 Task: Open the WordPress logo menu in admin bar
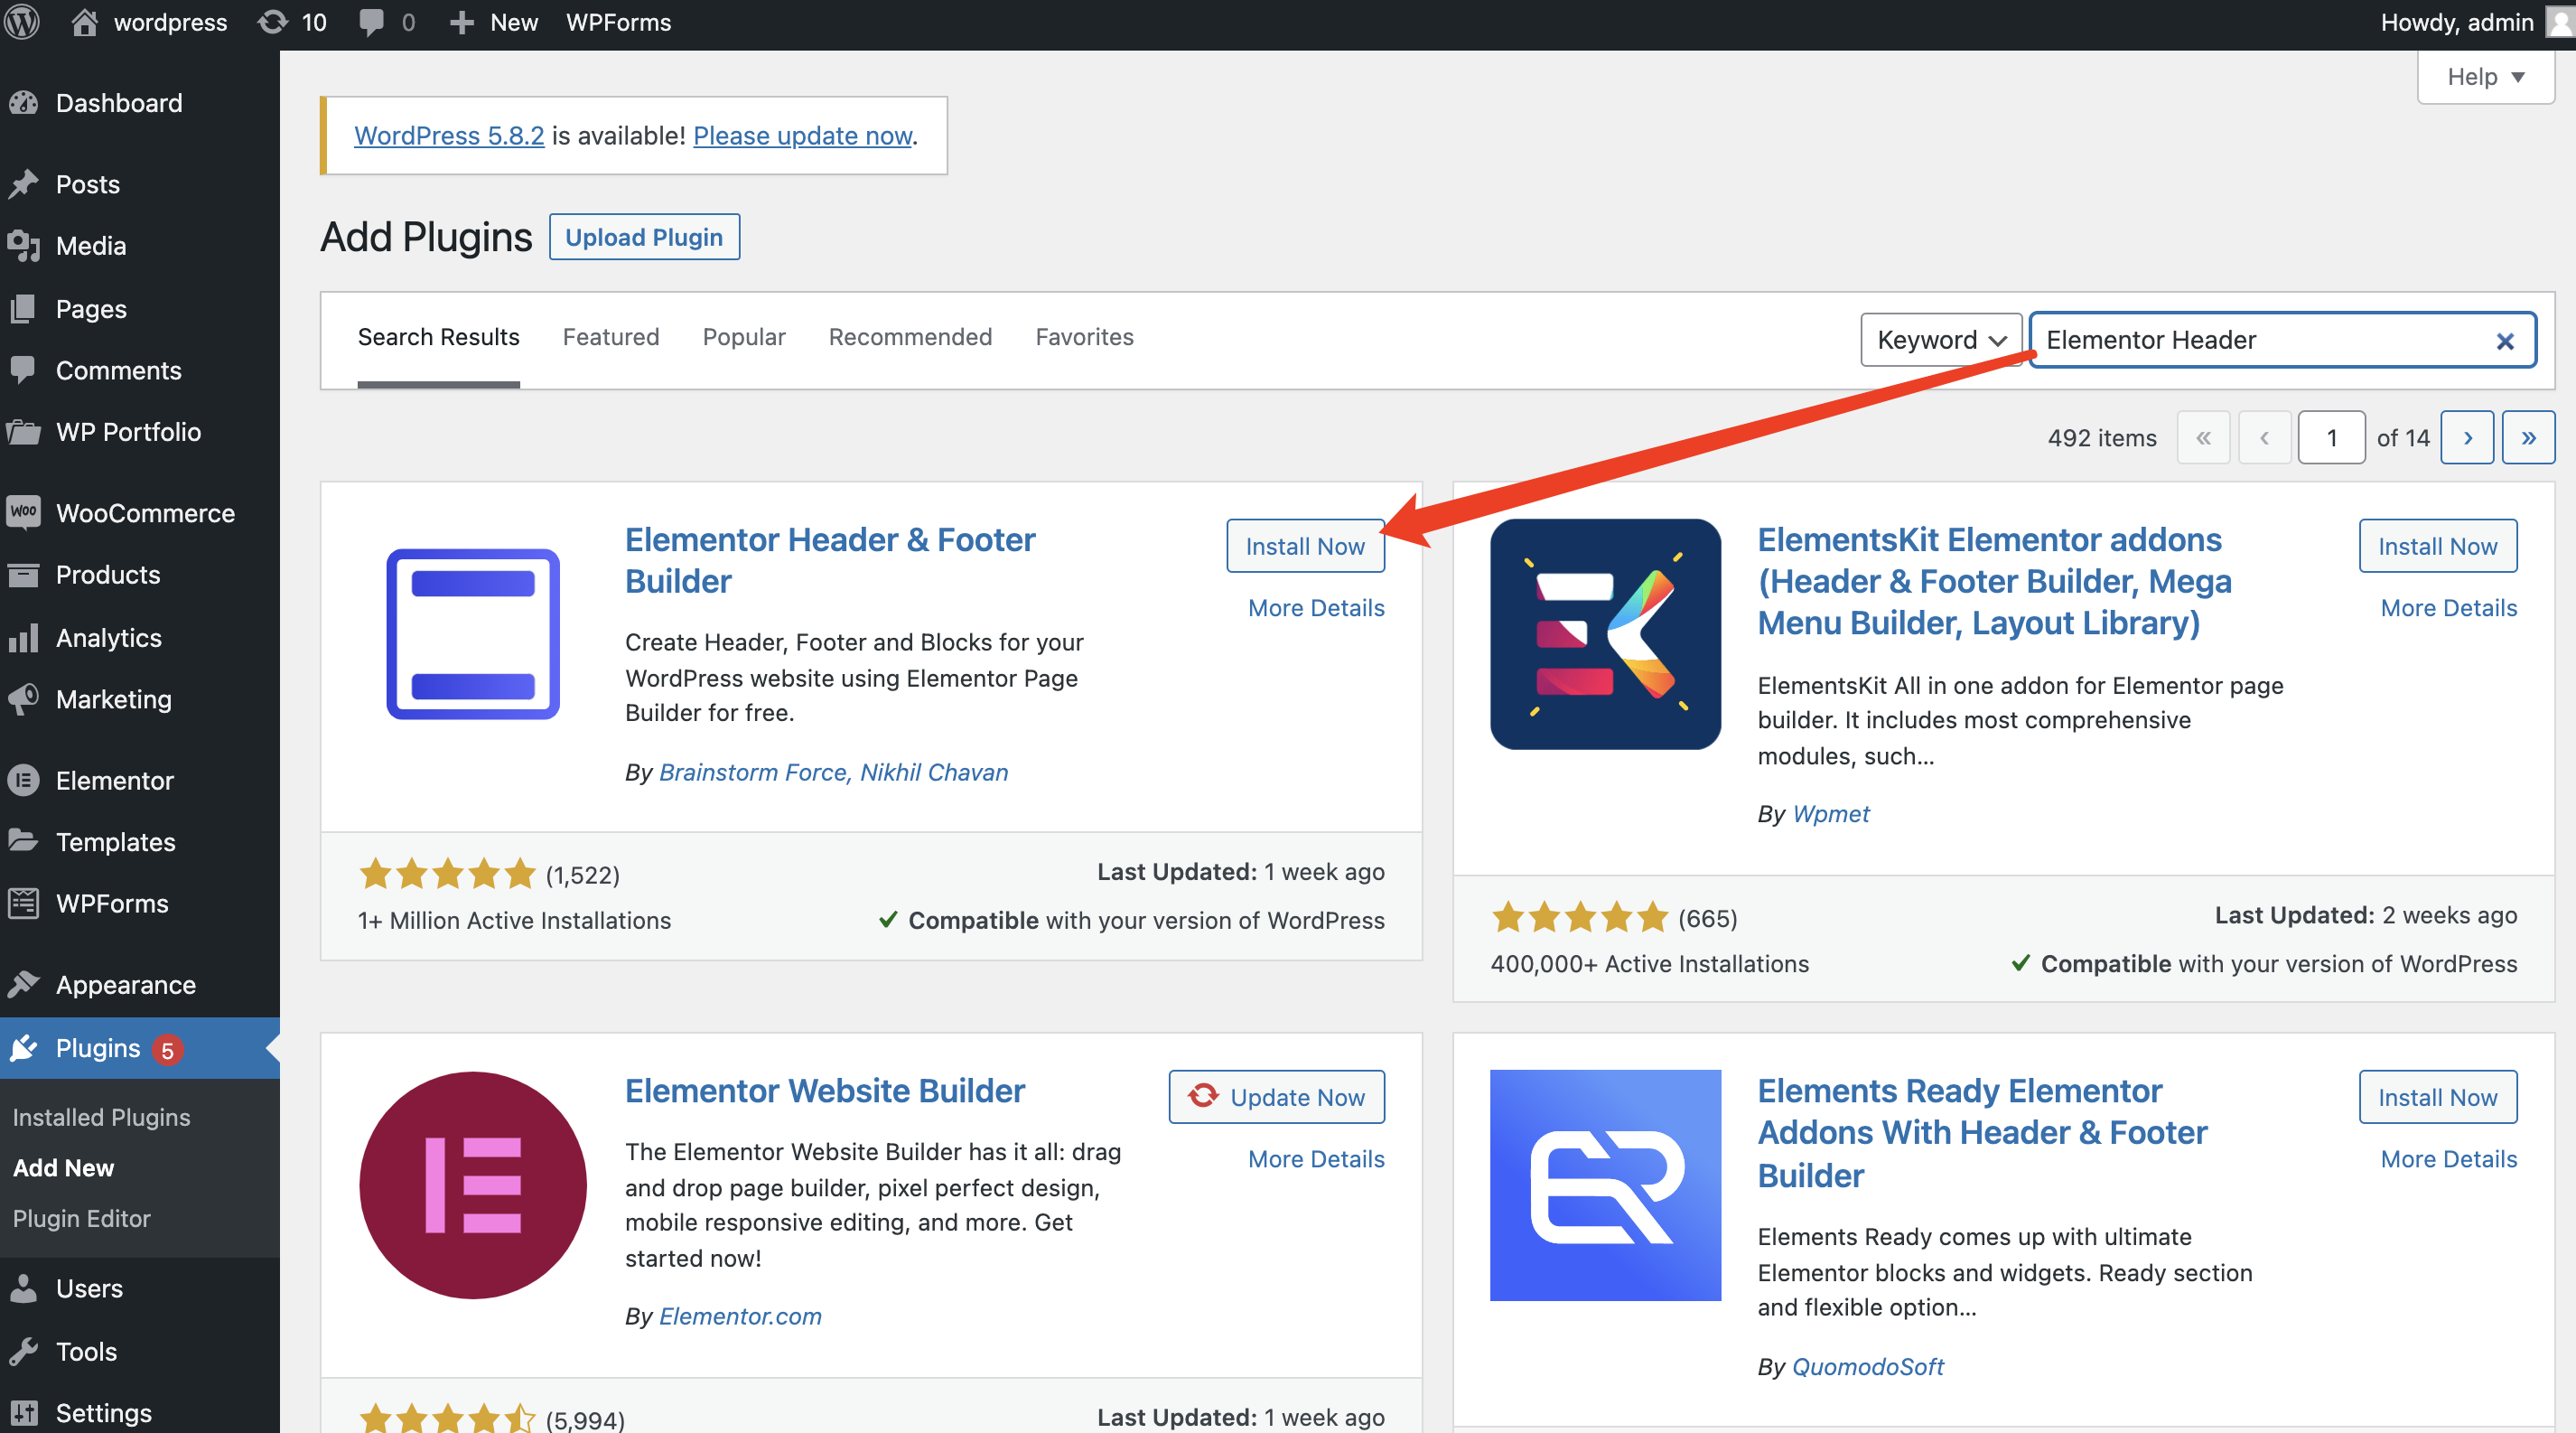[x=22, y=22]
